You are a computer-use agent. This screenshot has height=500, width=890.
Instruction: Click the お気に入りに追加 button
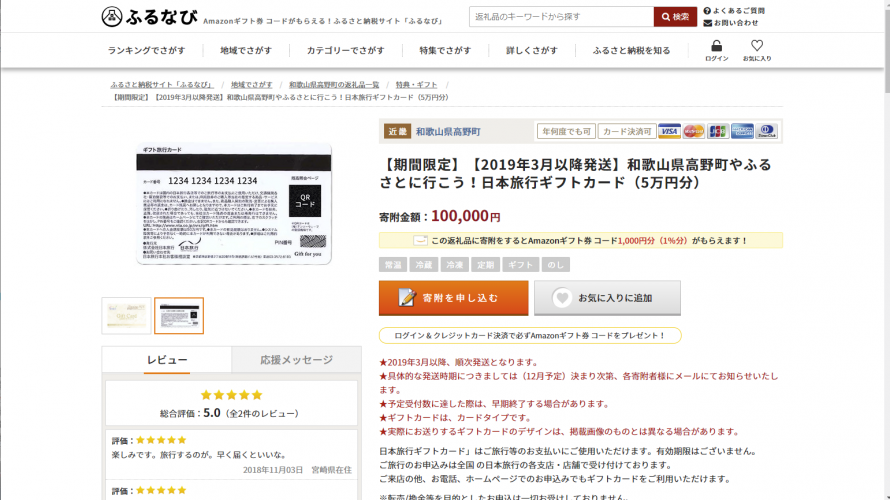point(607,298)
